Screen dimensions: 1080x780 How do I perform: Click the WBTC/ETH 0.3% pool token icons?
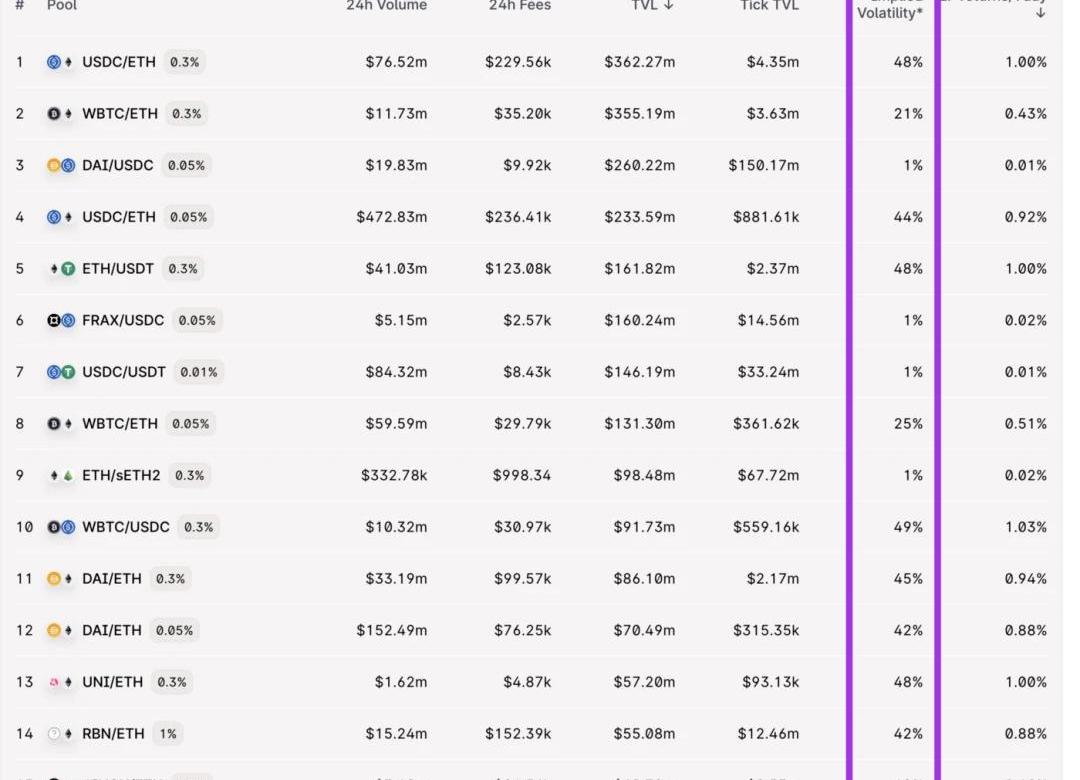[x=61, y=114]
